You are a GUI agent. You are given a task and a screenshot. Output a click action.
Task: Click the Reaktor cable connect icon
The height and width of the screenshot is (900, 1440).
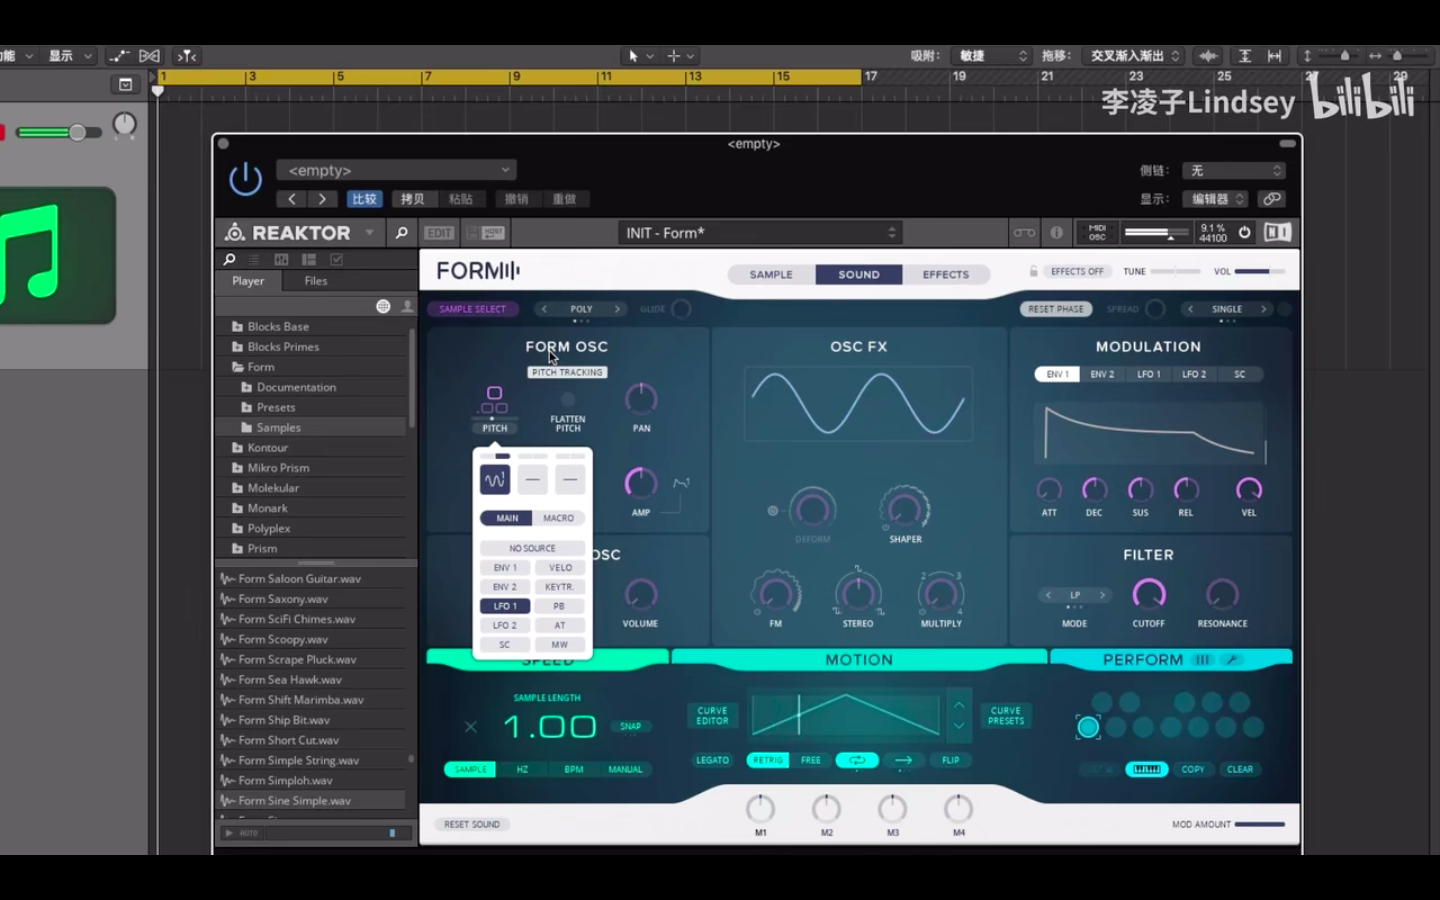click(1025, 233)
